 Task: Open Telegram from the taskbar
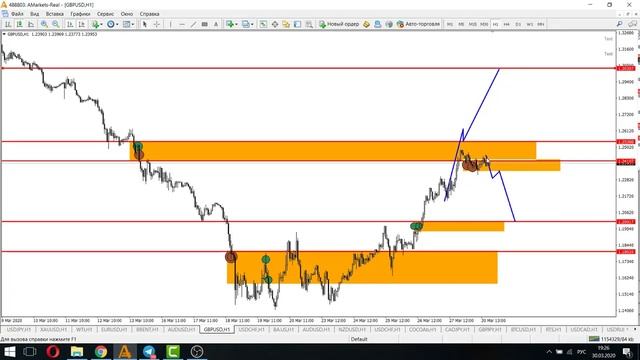pos(149,351)
